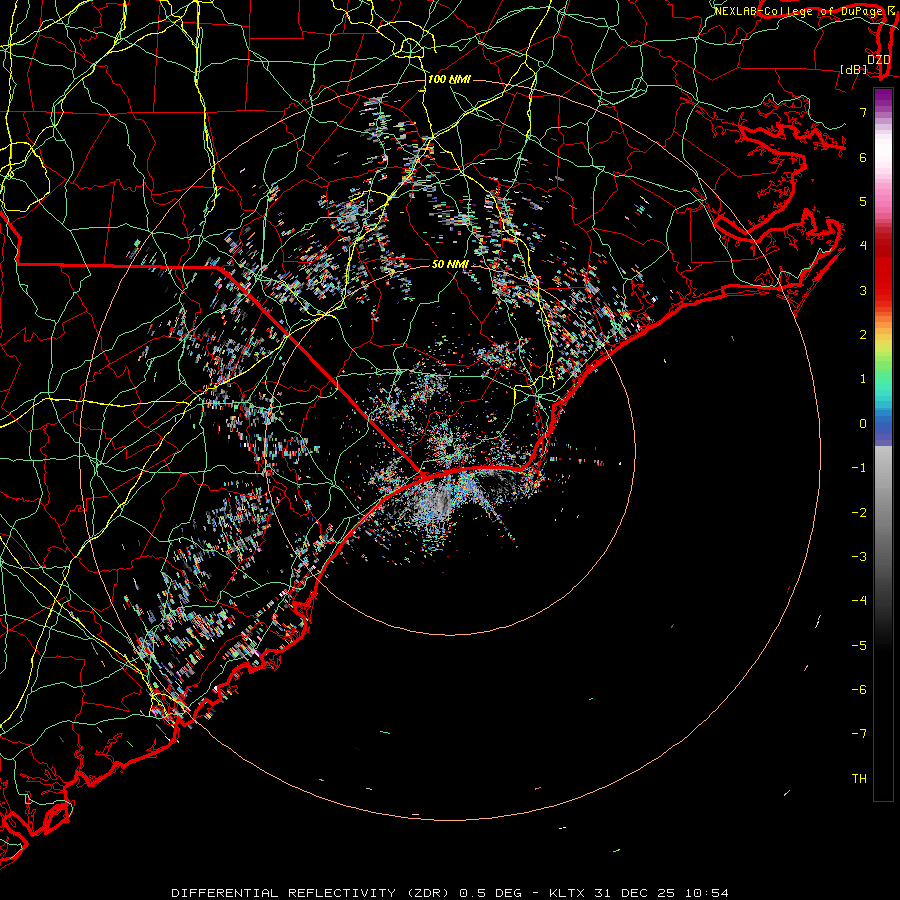Click the -6 legend value
This screenshot has height=900, width=900.
pyautogui.click(x=859, y=690)
